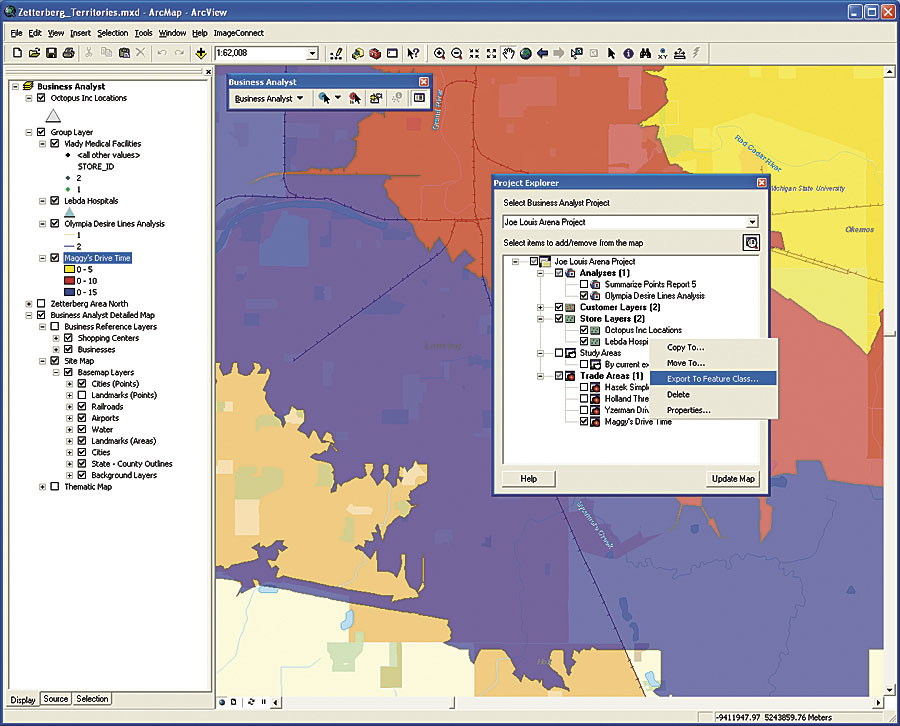Click the red store-pointer icon in Business Analyst toolbar

(x=355, y=99)
